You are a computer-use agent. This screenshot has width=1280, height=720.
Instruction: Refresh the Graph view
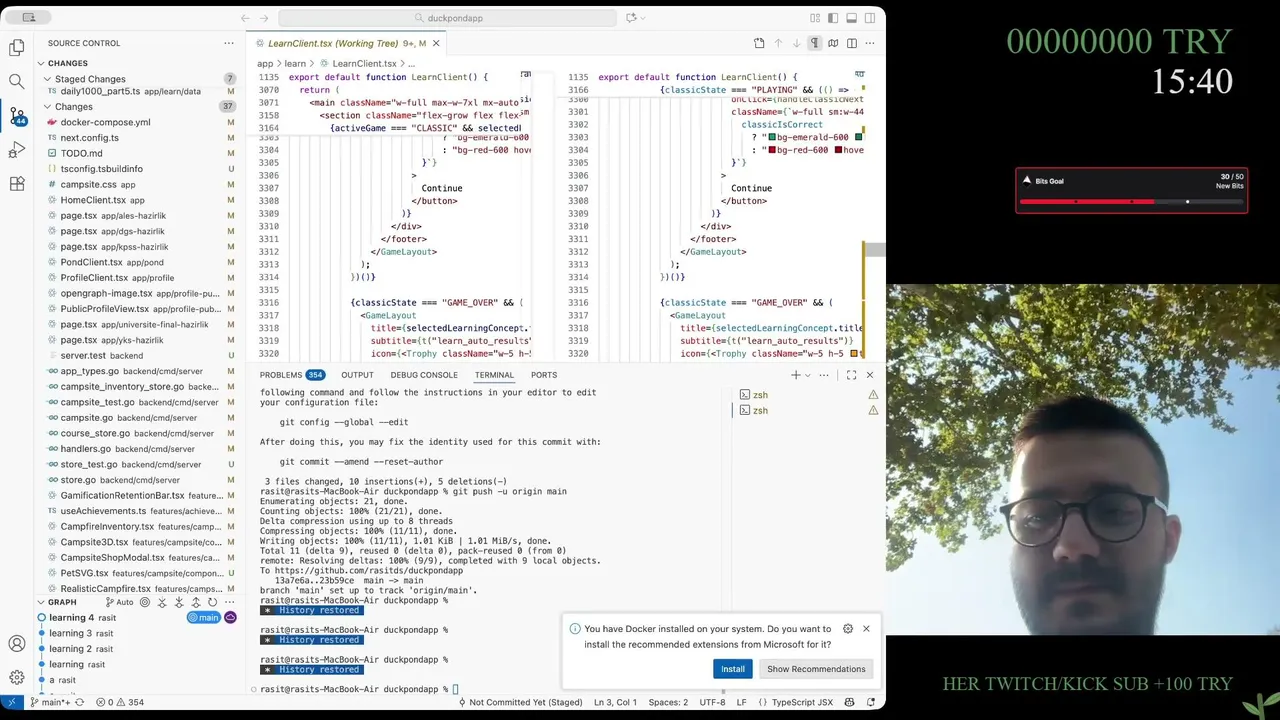pyautogui.click(x=212, y=602)
